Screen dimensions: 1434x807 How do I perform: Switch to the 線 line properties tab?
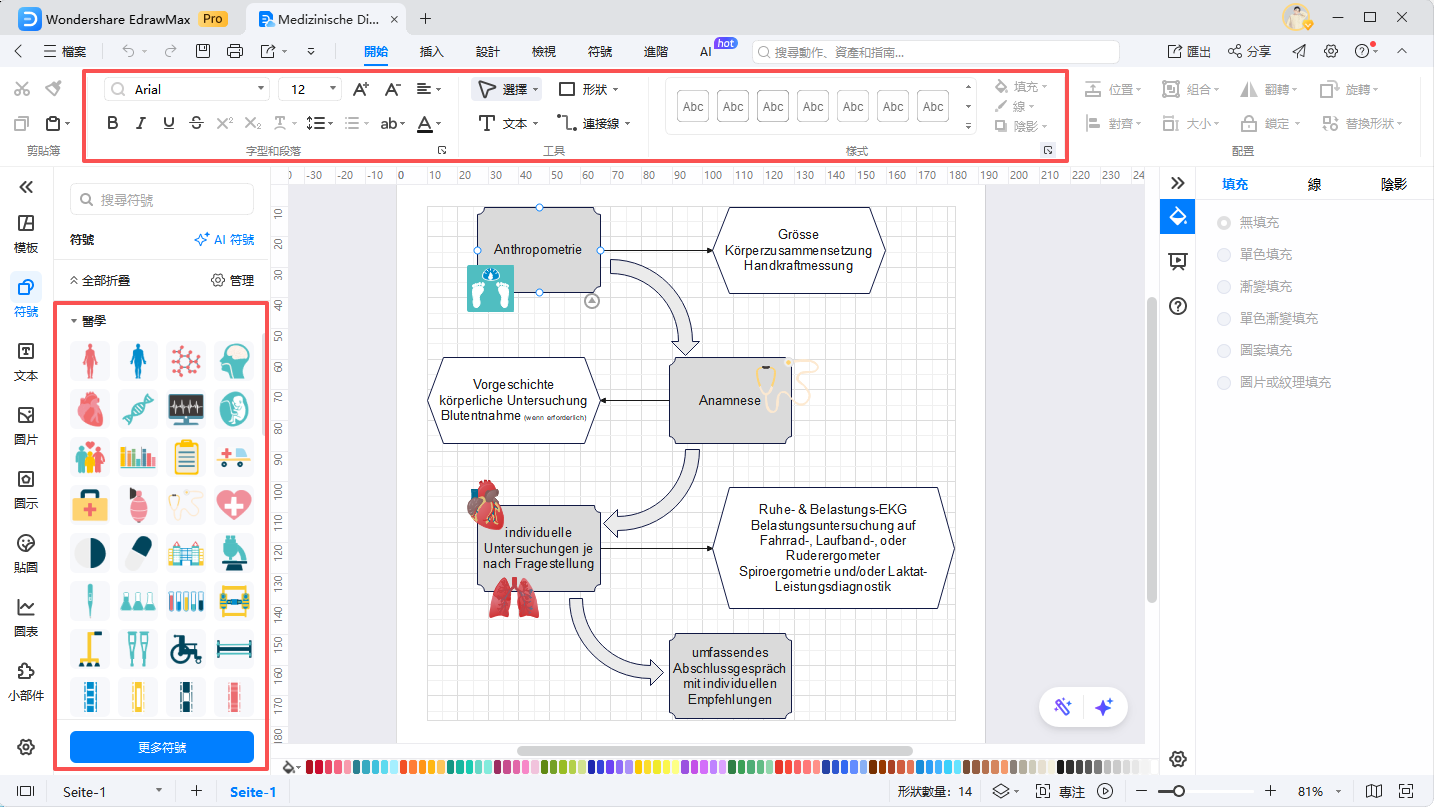click(x=1314, y=184)
